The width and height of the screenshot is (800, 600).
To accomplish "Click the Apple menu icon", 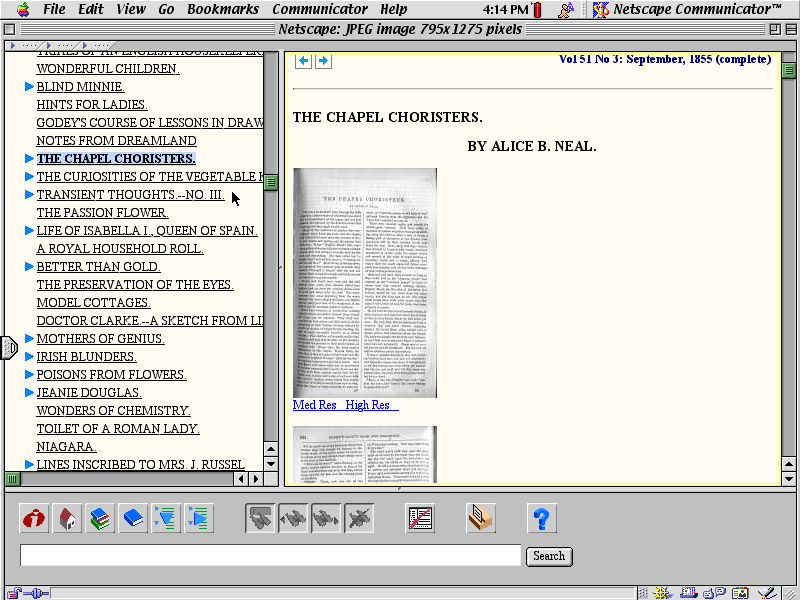I will 22,10.
